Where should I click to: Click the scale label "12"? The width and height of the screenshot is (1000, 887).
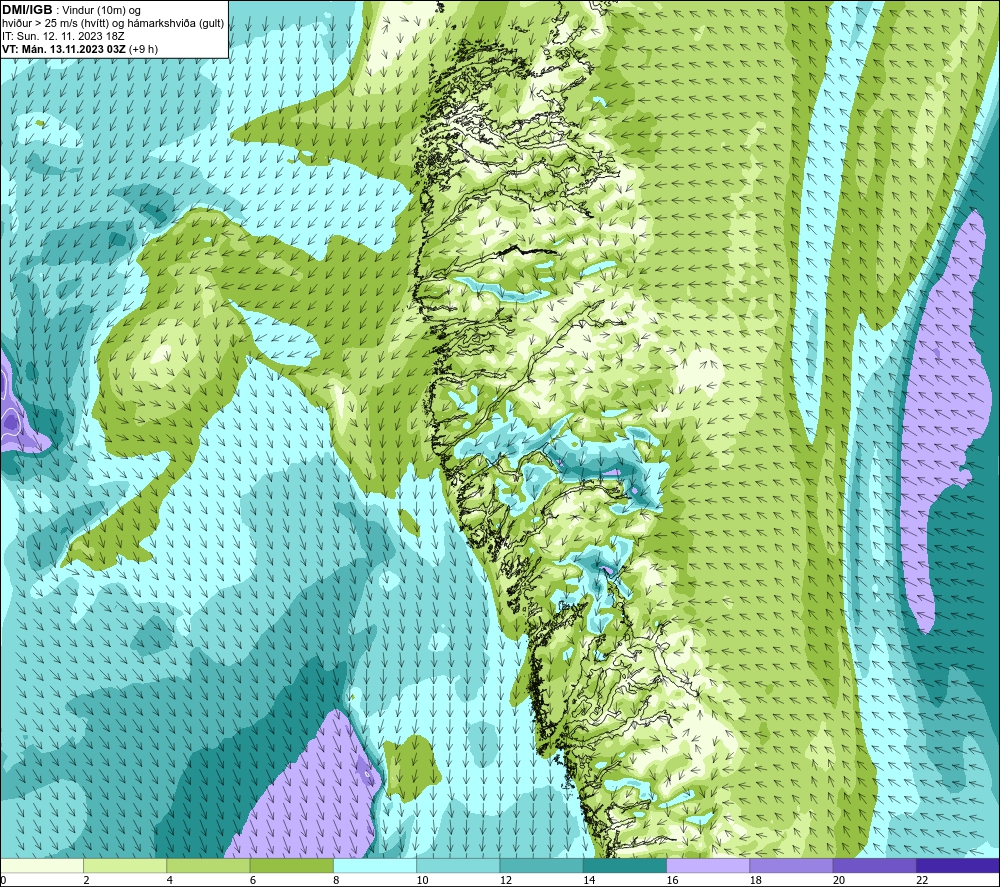coord(506,881)
